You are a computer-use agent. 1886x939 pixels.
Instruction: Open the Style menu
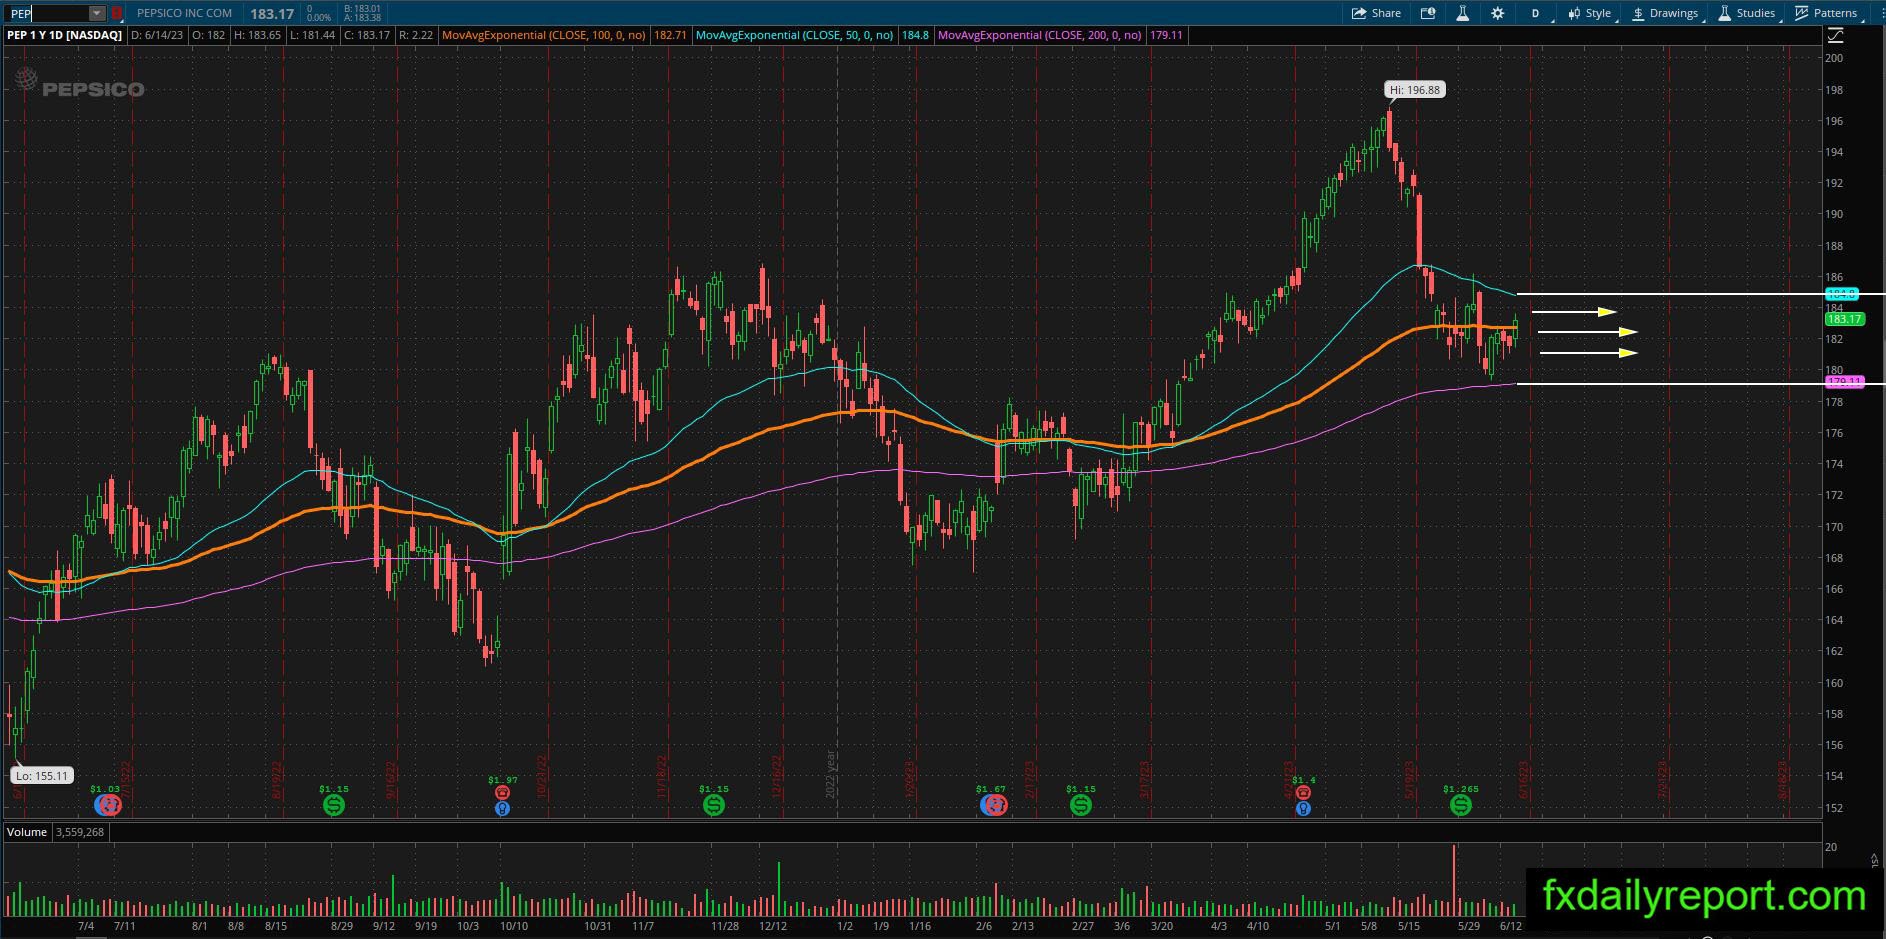pos(1589,13)
